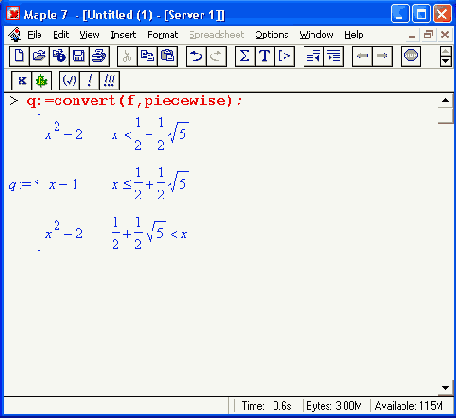
Task: Click in the q:=convert(f,piecewise) input line
Action: pos(135,100)
